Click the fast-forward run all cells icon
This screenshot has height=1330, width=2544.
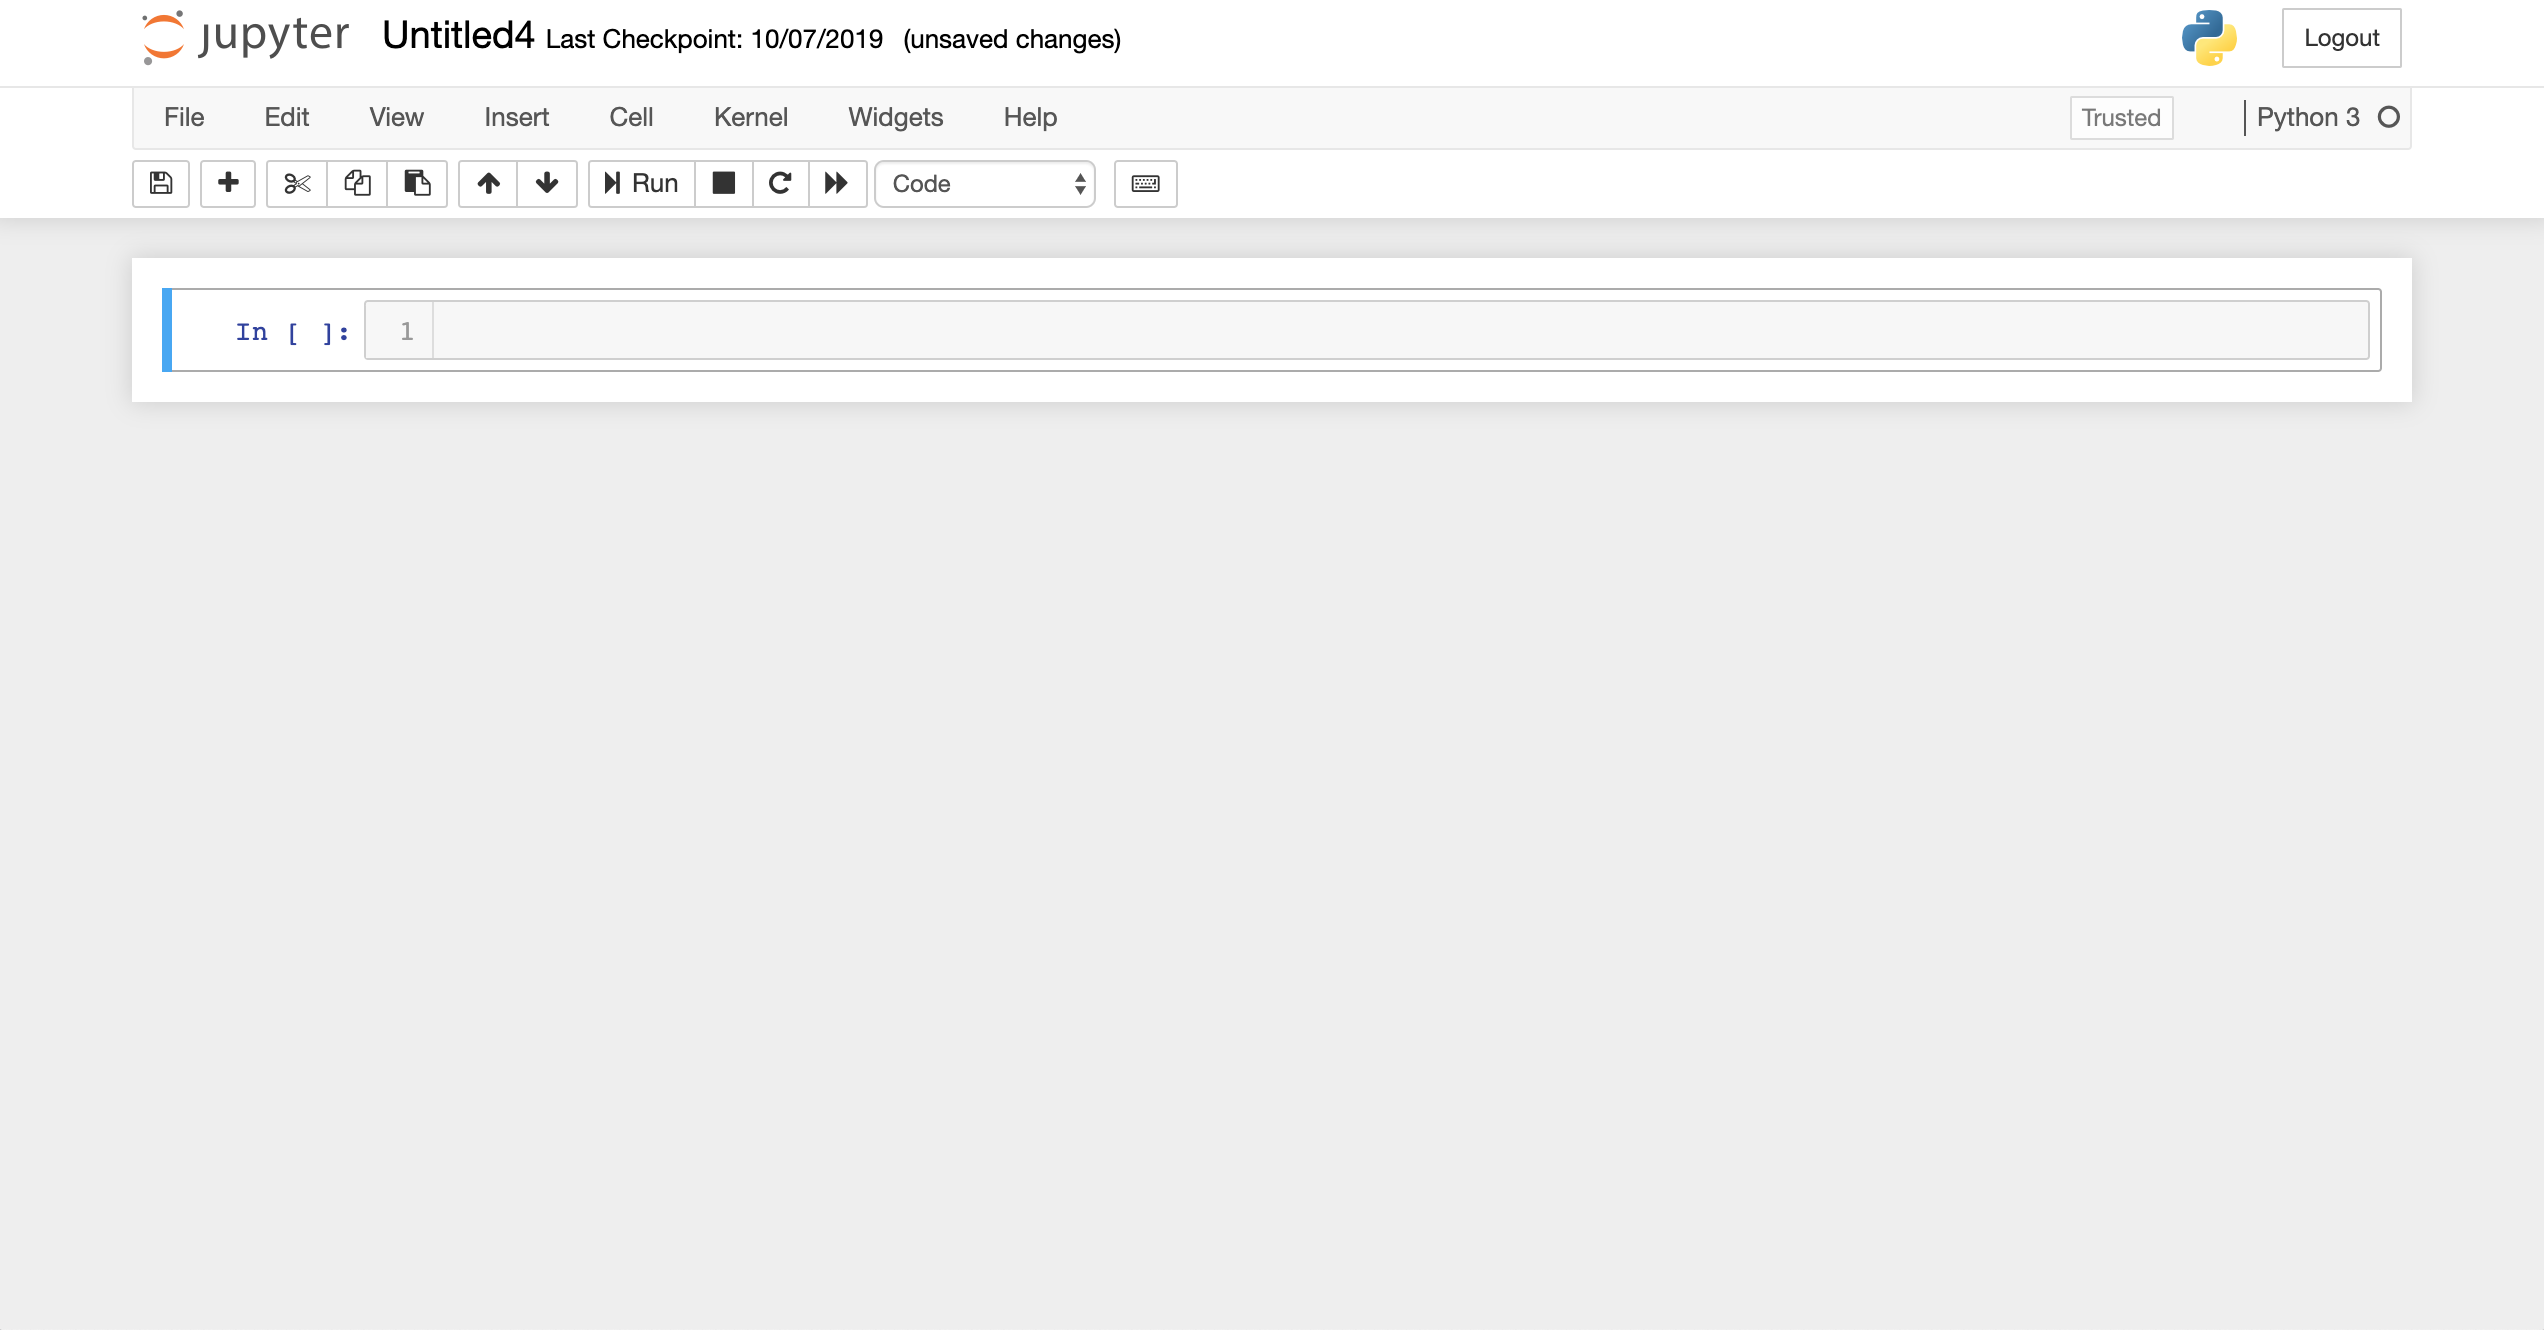point(836,184)
